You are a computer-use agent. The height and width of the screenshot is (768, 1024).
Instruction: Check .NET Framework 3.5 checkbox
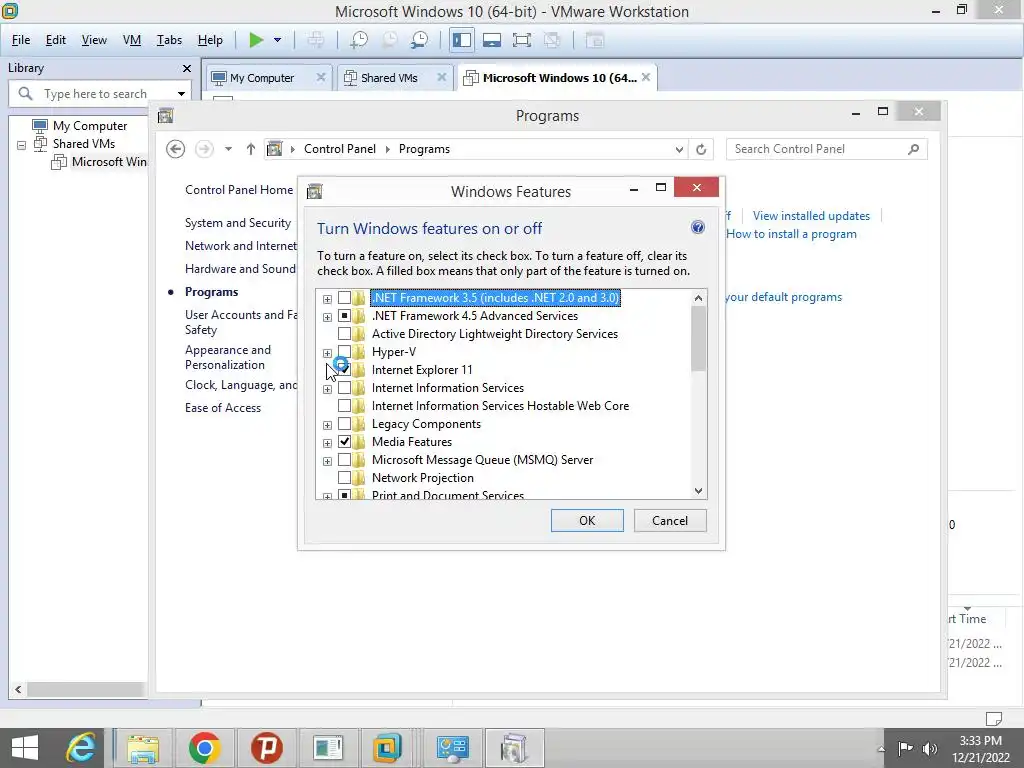(344, 298)
